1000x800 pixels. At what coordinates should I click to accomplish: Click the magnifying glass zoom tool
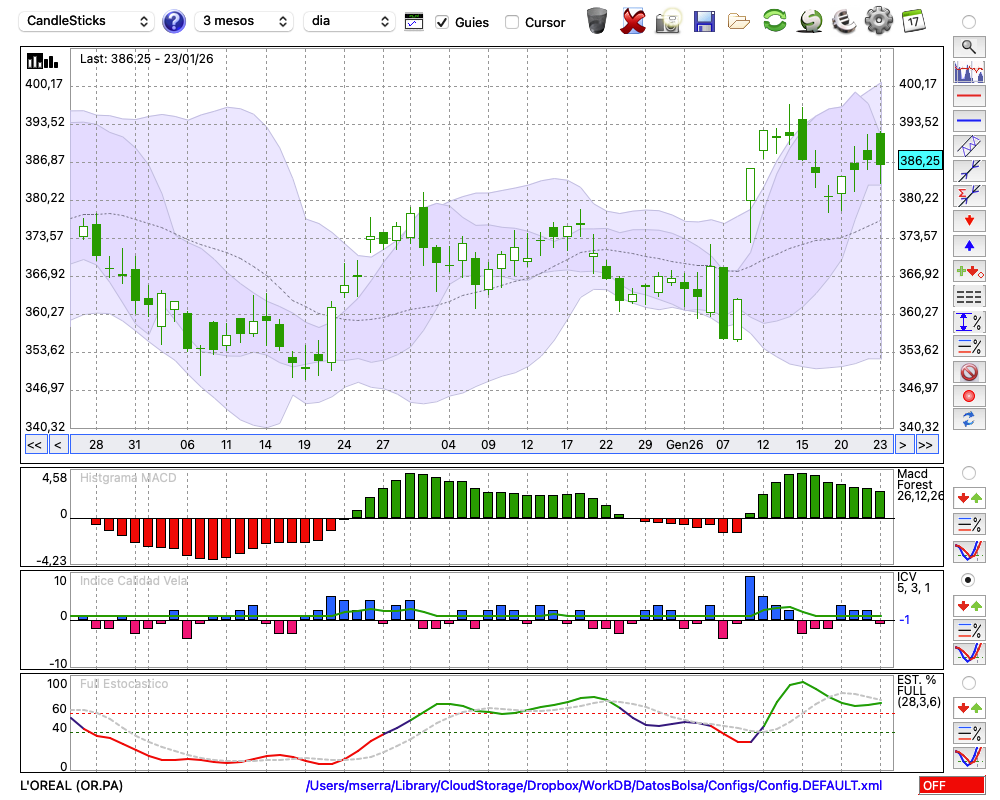968,46
